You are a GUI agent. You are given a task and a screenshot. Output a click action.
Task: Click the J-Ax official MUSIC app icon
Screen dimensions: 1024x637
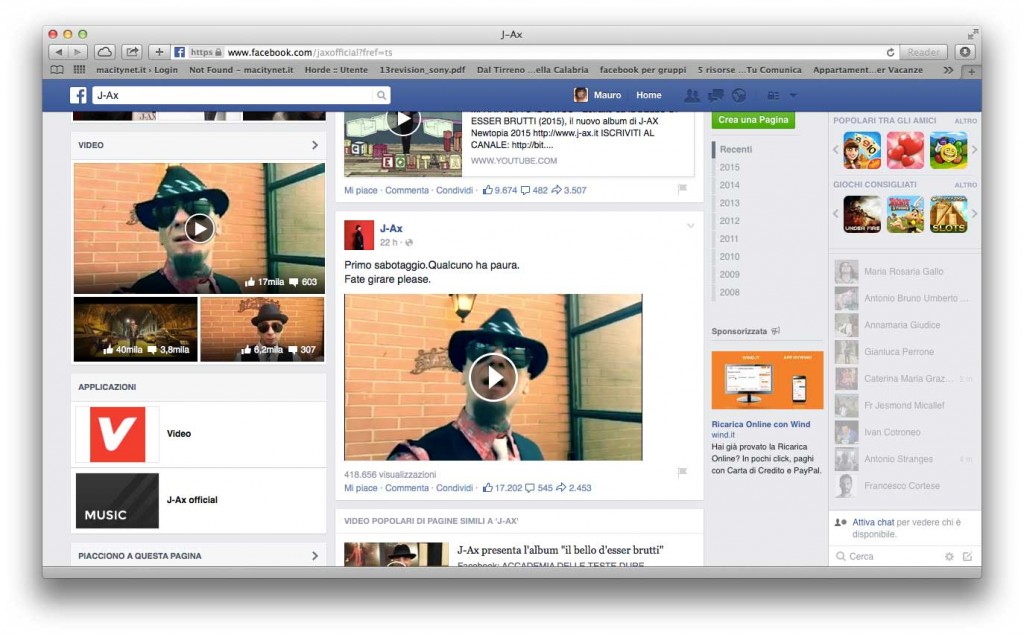tap(118, 500)
